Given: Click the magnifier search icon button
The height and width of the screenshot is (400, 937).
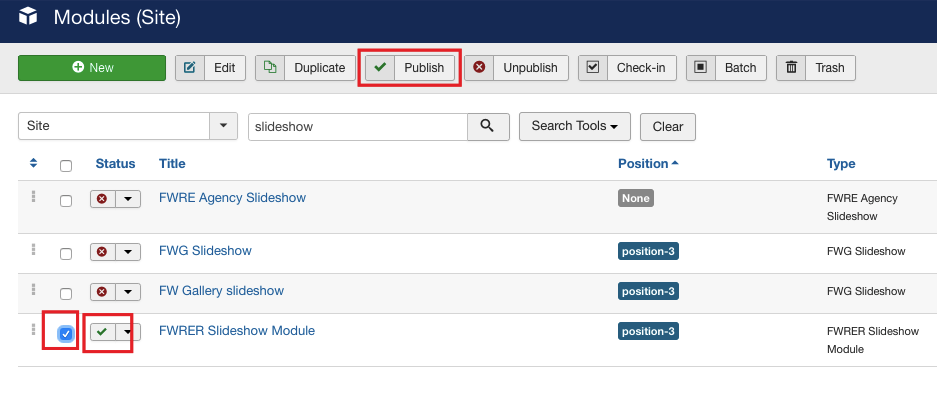Looking at the screenshot, I should click(488, 127).
